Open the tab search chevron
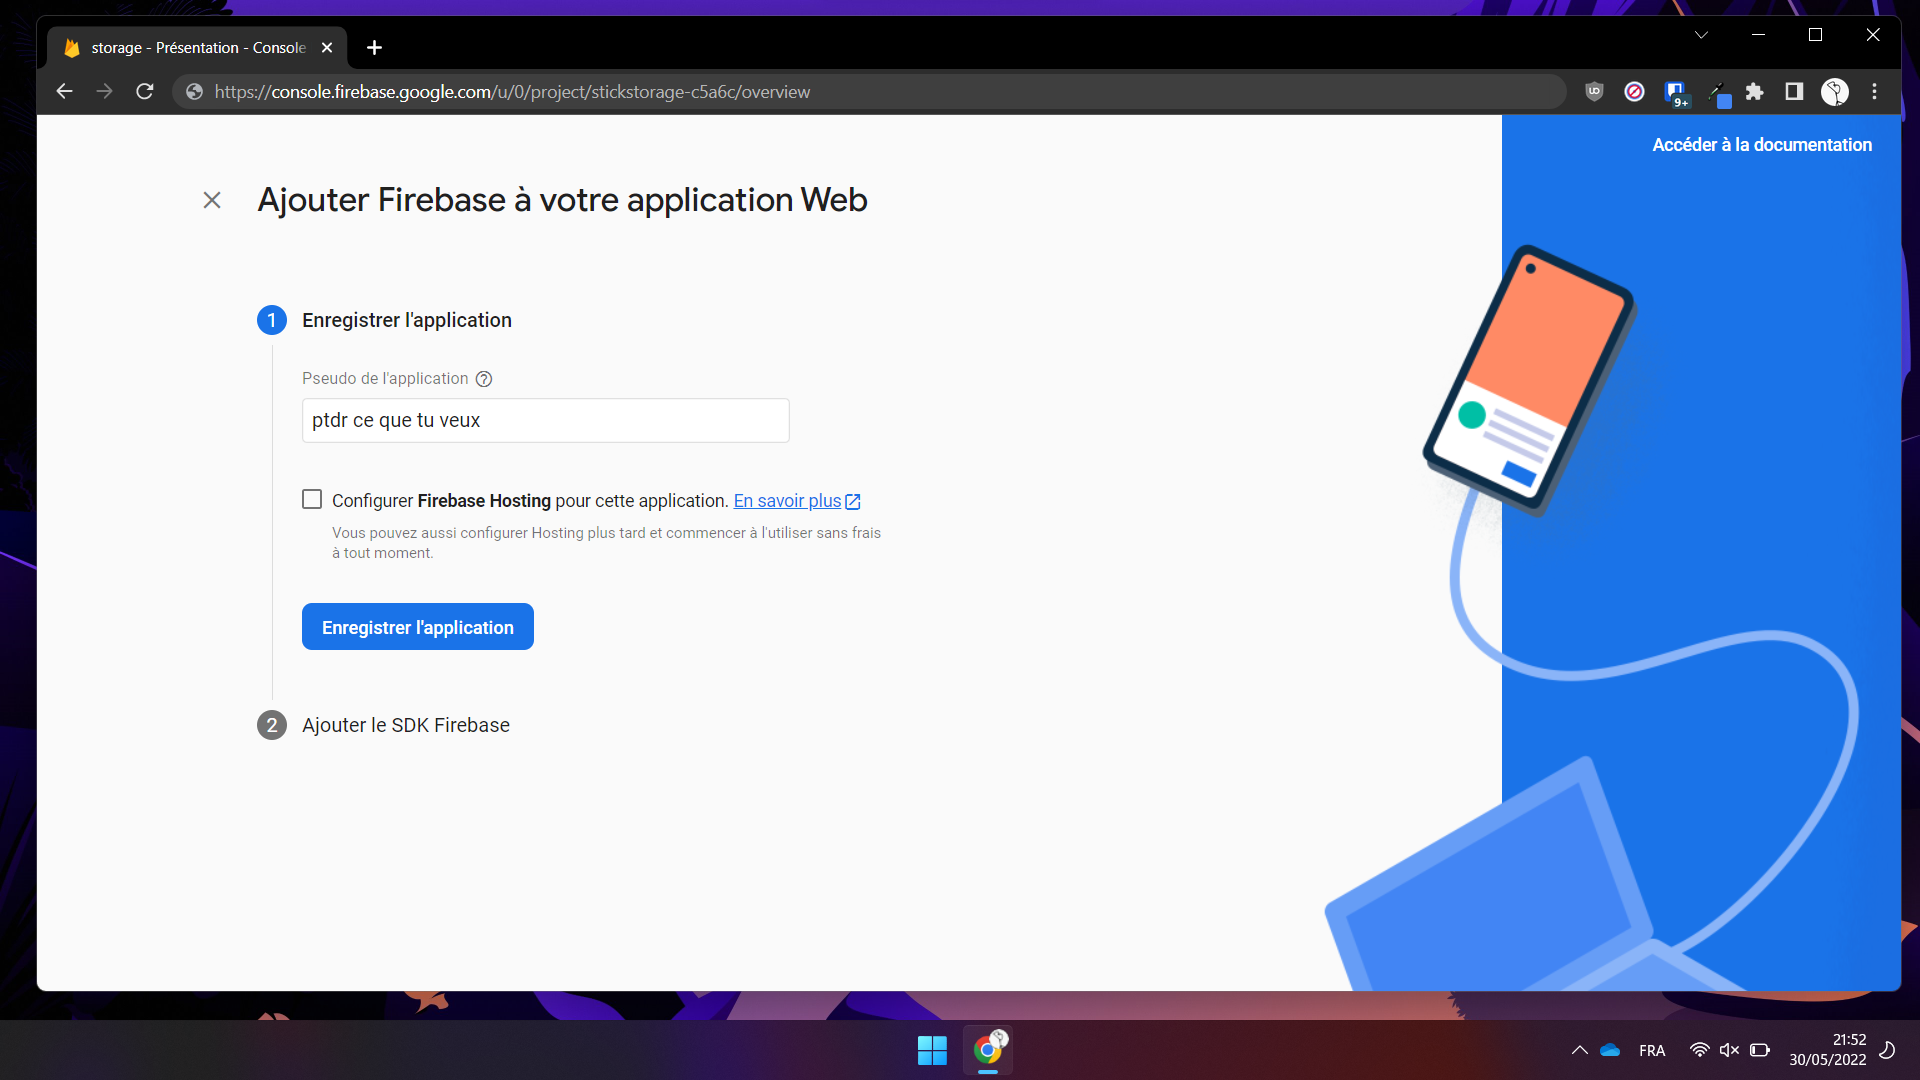1920x1080 pixels. tap(1701, 35)
